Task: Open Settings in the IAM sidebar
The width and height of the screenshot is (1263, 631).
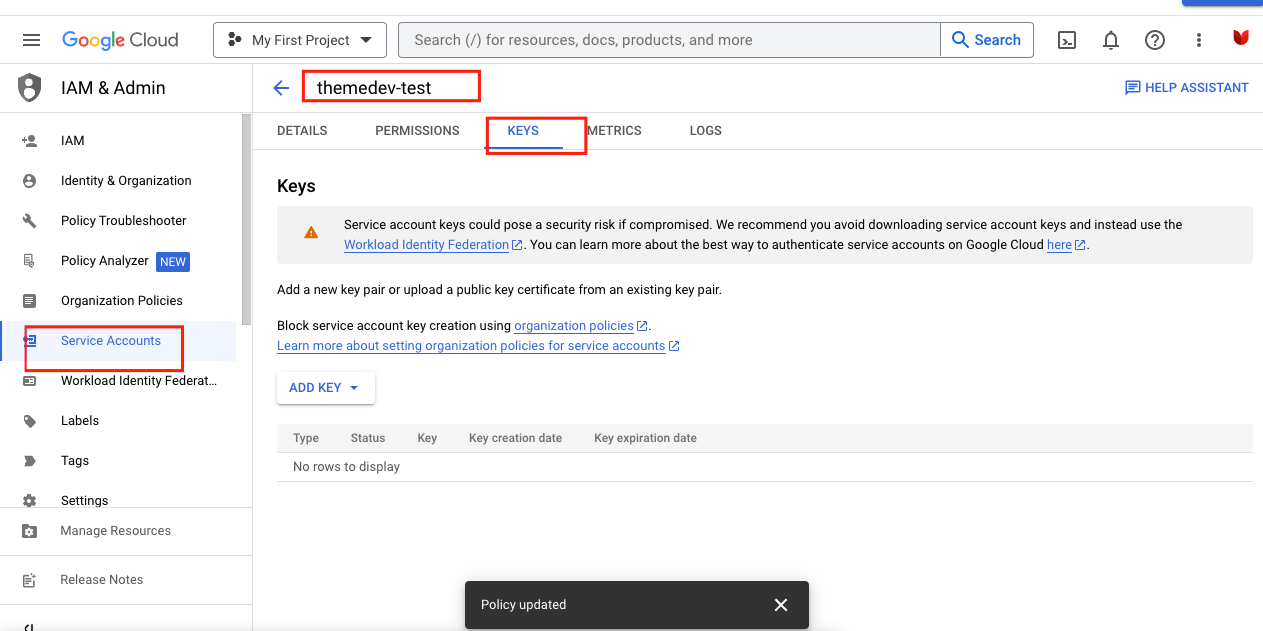Action: 84,500
